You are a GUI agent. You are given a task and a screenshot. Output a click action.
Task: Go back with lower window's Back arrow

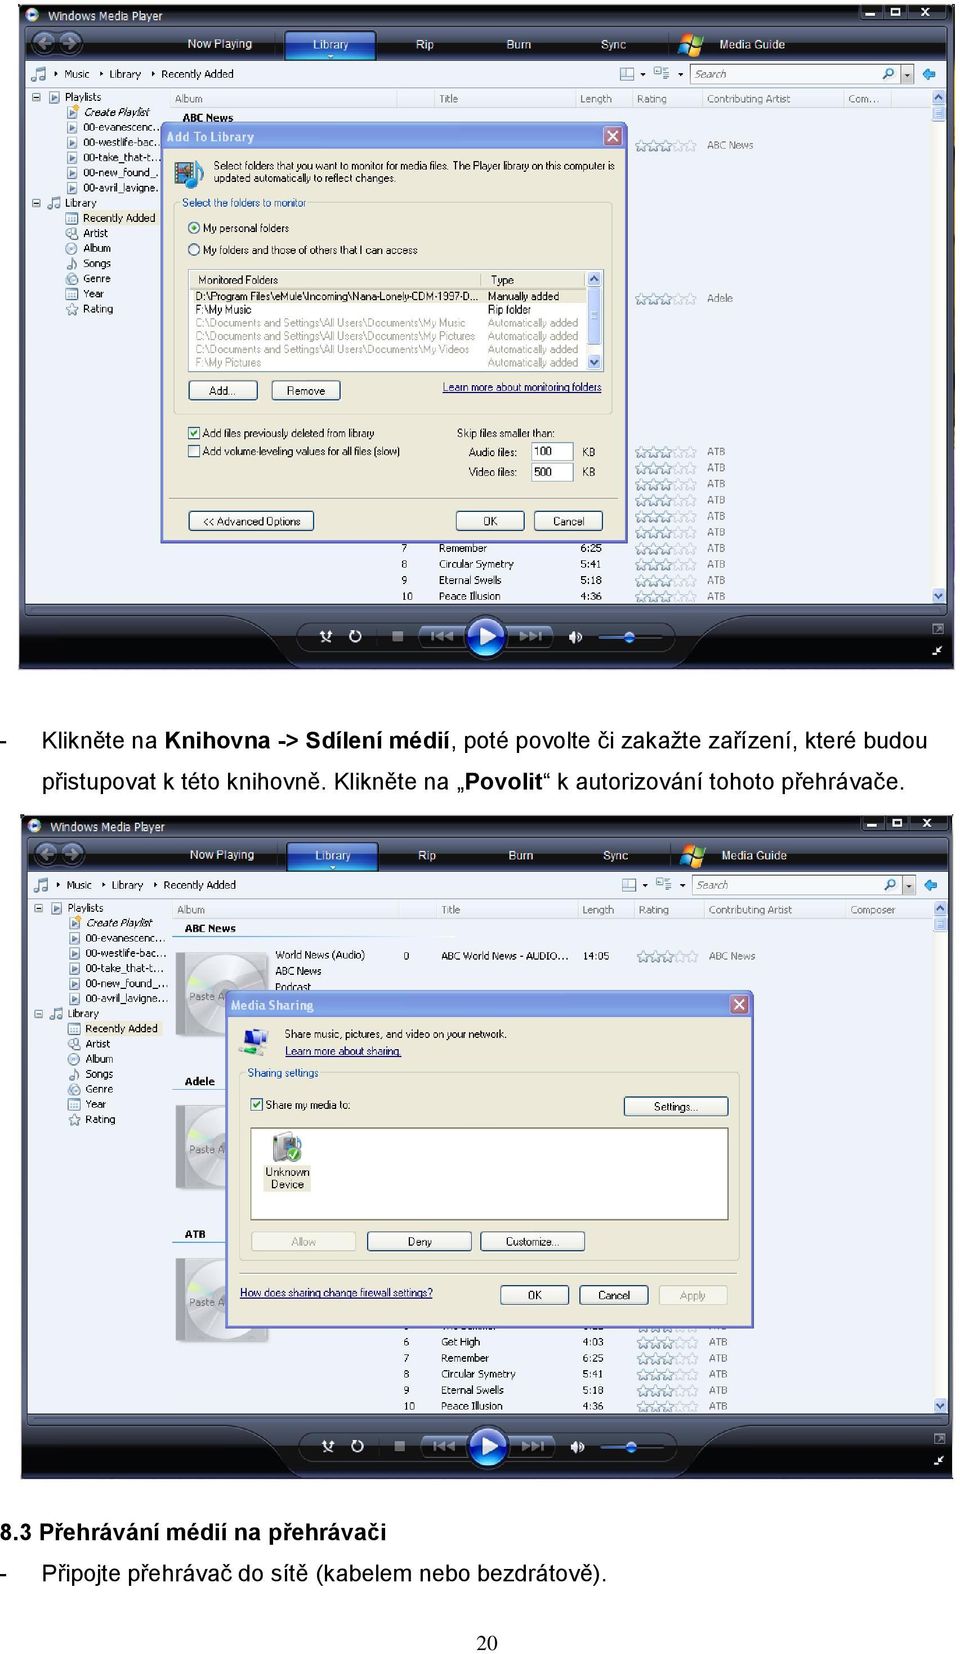point(46,854)
